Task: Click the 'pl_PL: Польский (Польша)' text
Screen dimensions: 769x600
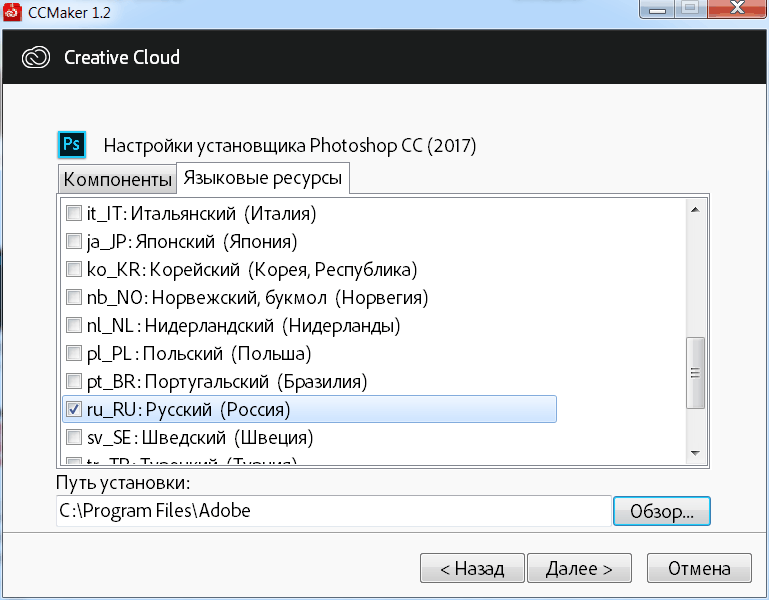Action: pos(199,353)
